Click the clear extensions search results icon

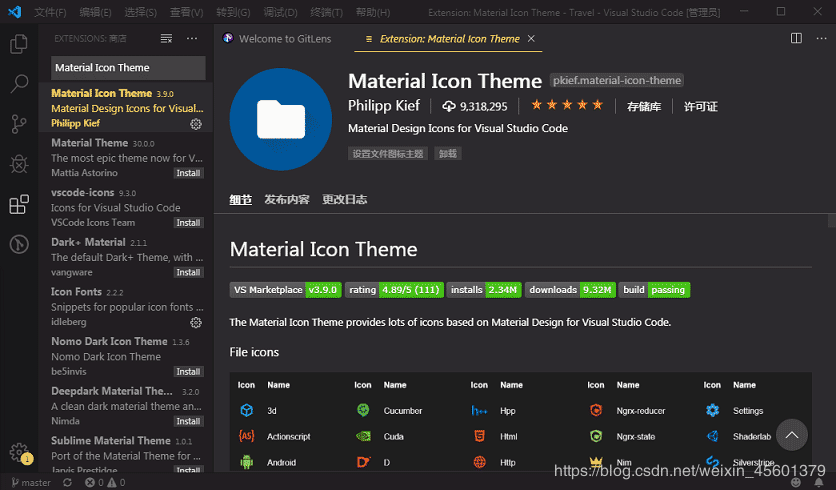[166, 38]
